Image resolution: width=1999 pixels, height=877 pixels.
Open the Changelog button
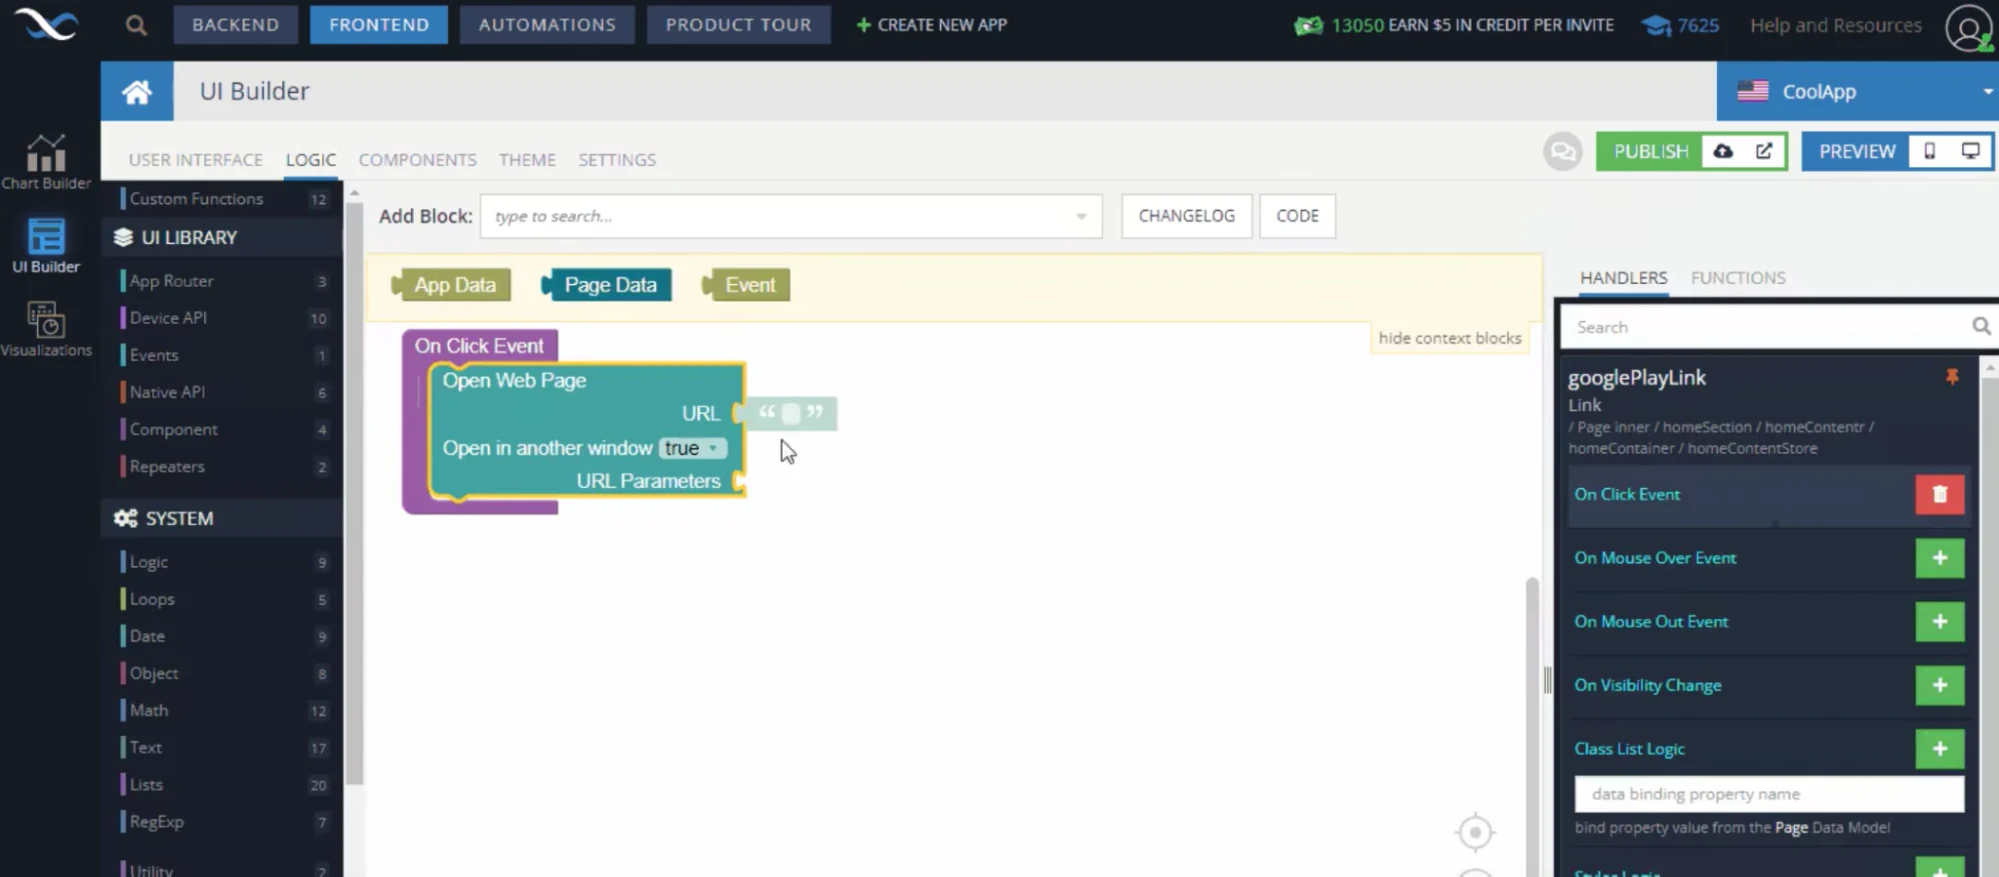pyautogui.click(x=1186, y=216)
